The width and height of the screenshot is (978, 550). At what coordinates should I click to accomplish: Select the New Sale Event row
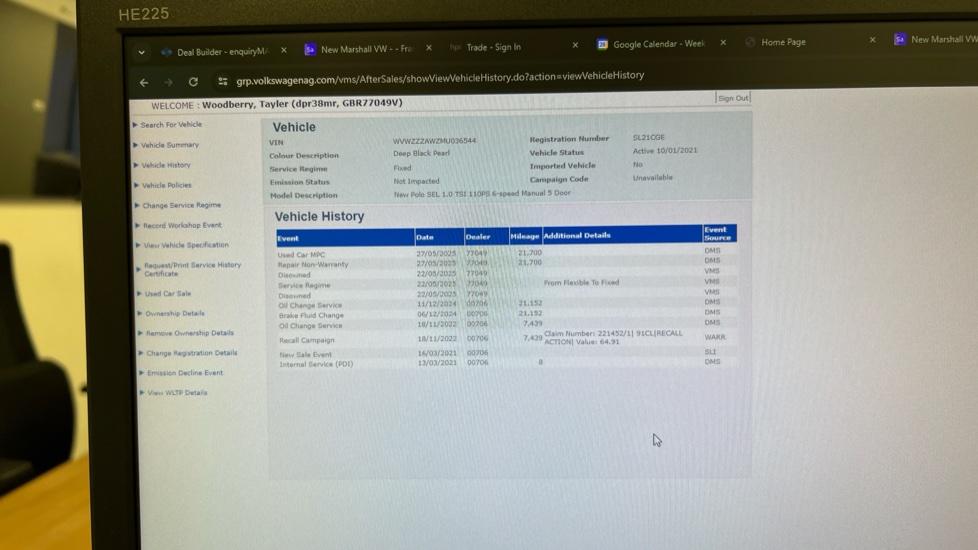[x=506, y=354]
